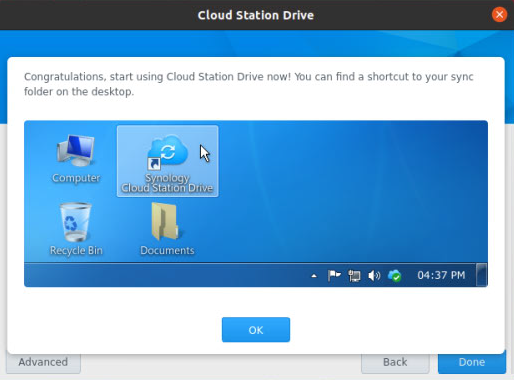
Task: Expand the hidden tray icons arrow
Action: tap(314, 276)
